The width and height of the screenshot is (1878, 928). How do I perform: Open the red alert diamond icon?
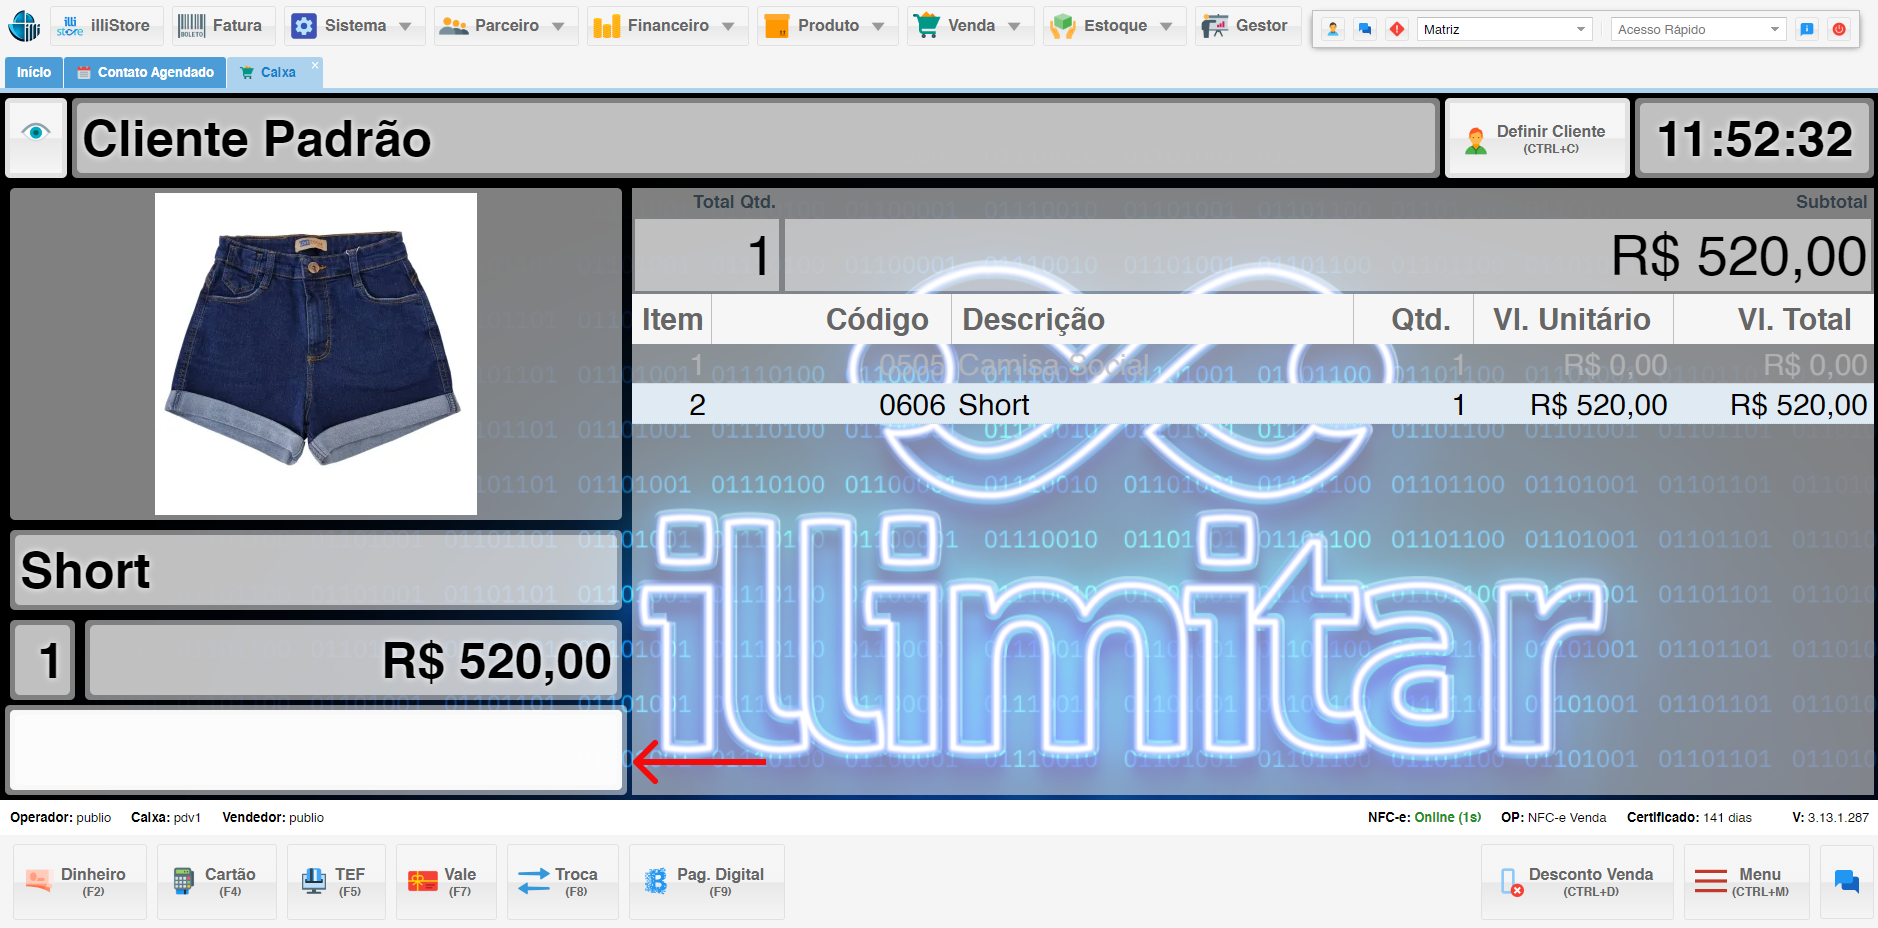(x=1397, y=29)
